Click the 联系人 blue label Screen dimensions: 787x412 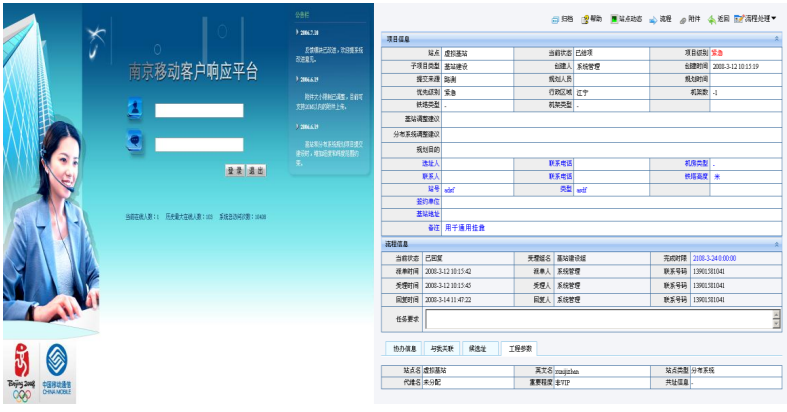(x=431, y=177)
